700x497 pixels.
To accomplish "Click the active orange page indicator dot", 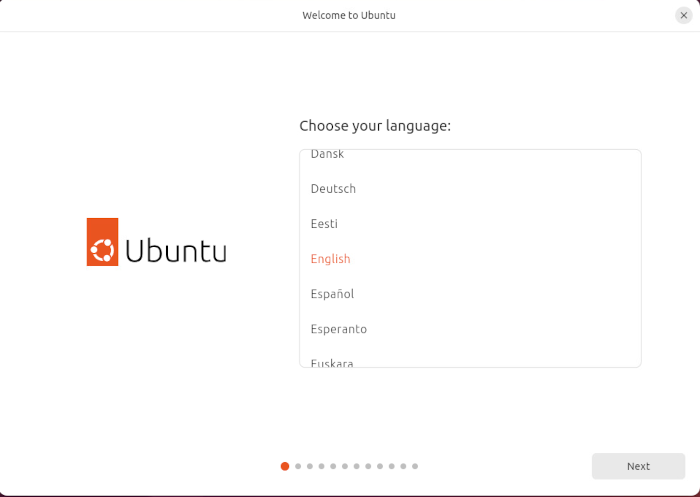I will click(x=285, y=466).
